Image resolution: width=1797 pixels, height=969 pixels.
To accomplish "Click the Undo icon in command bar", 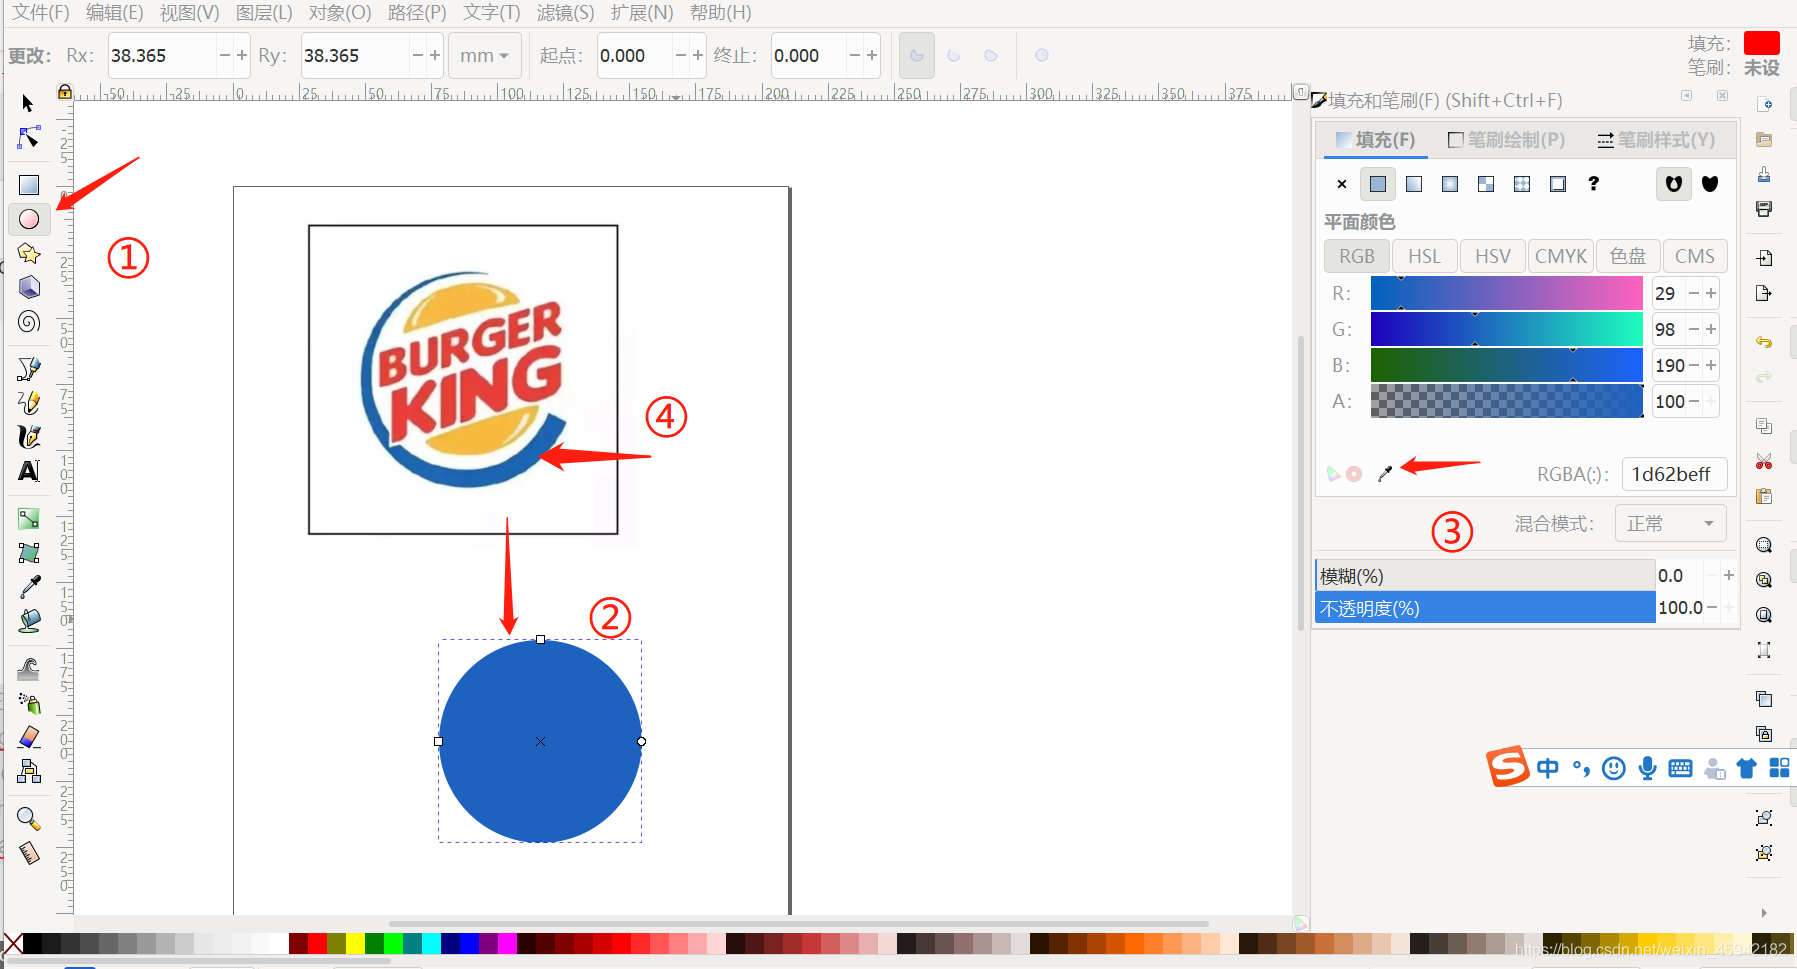I will [x=1764, y=342].
